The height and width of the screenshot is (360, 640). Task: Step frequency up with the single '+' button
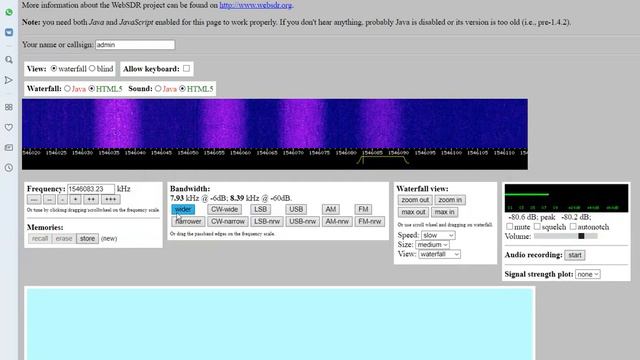coord(75,200)
